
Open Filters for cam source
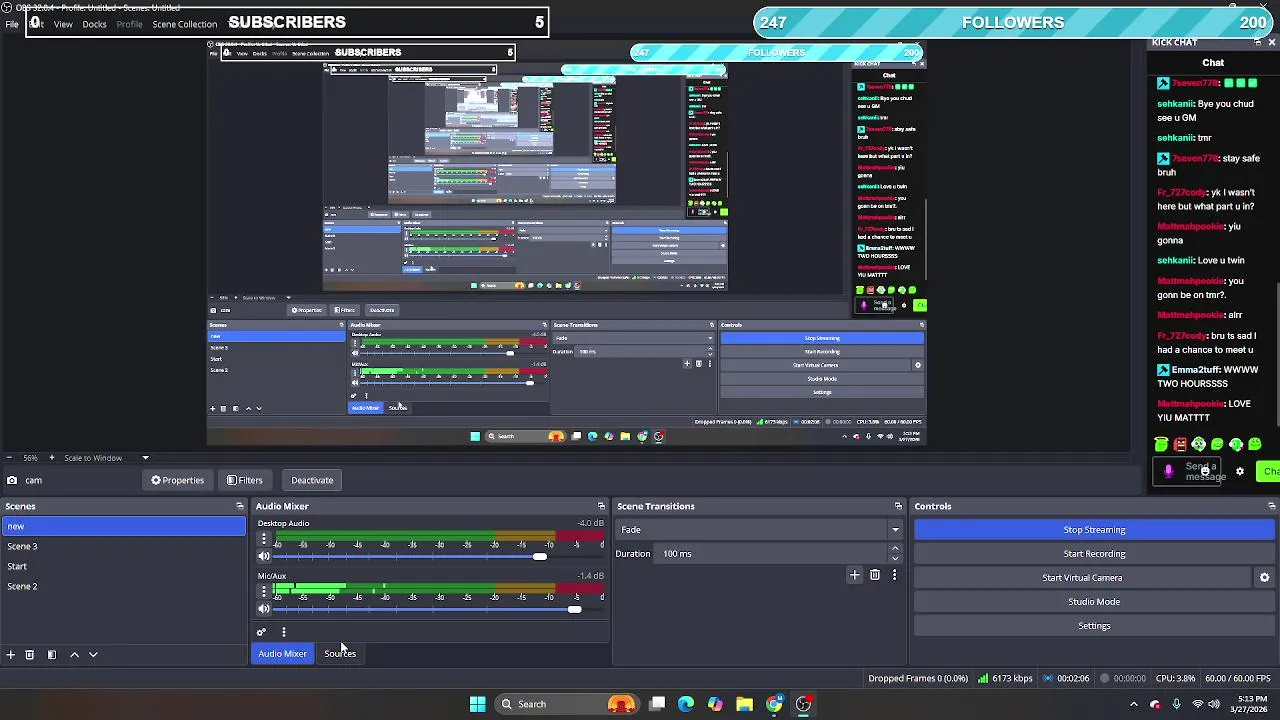(245, 480)
